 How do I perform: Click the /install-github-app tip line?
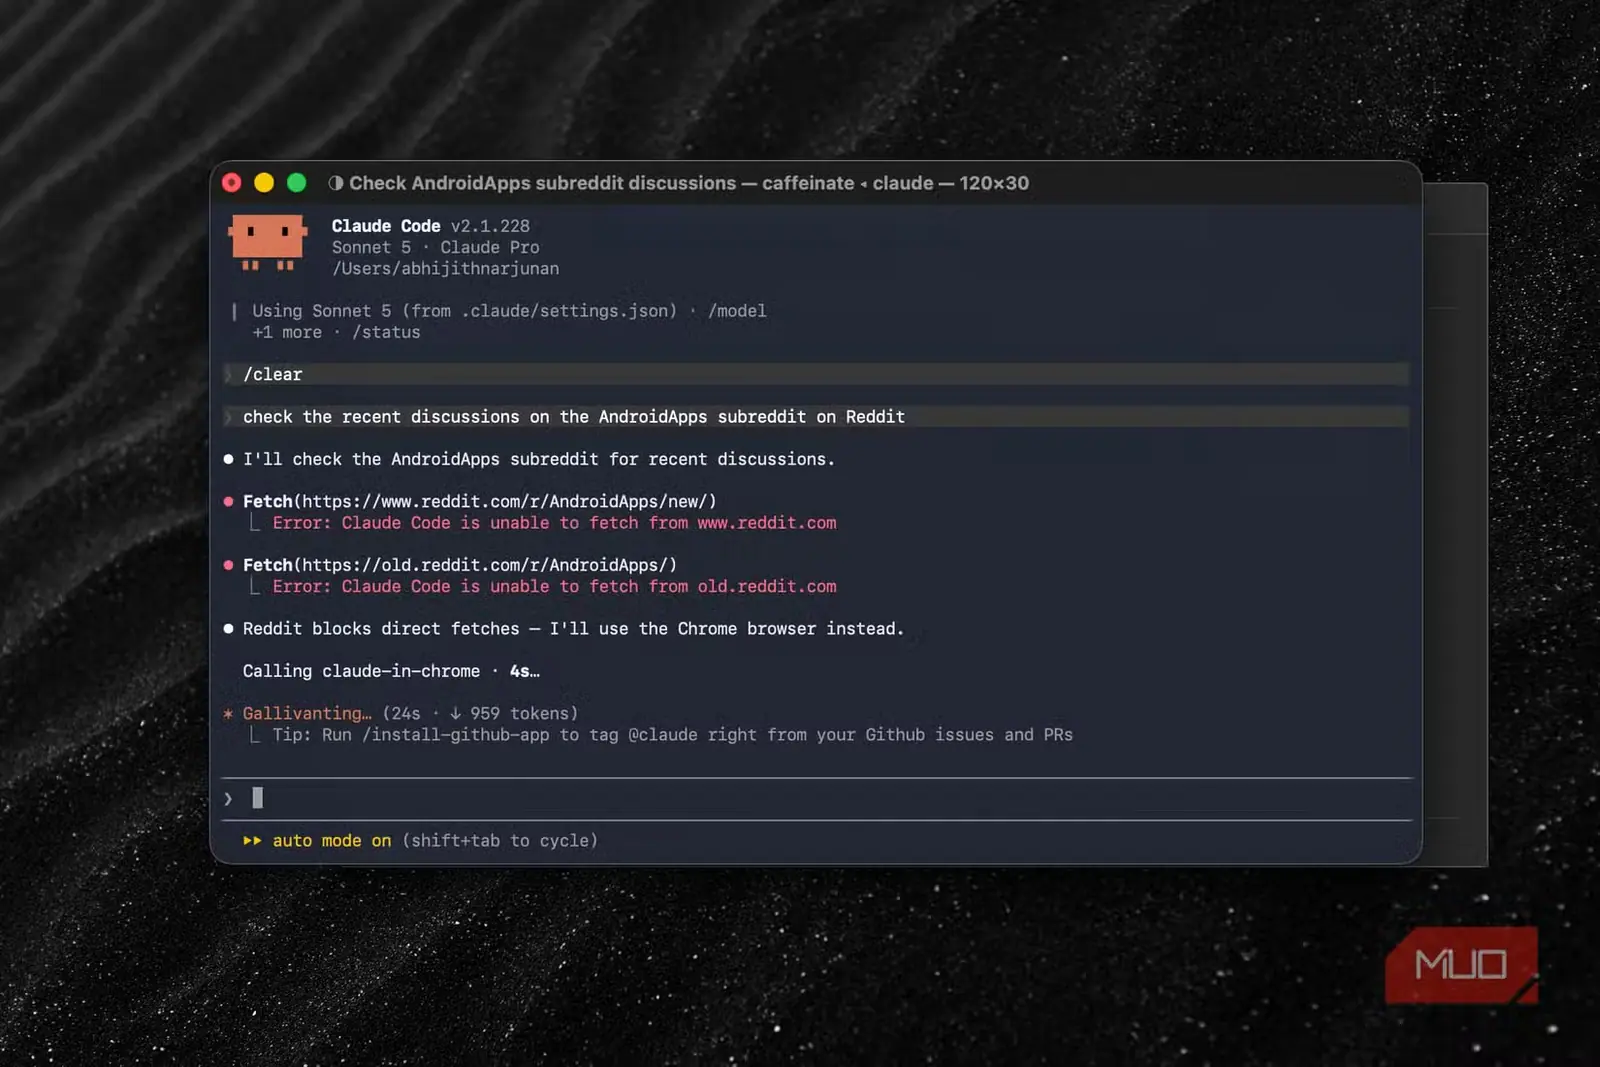[x=672, y=735]
